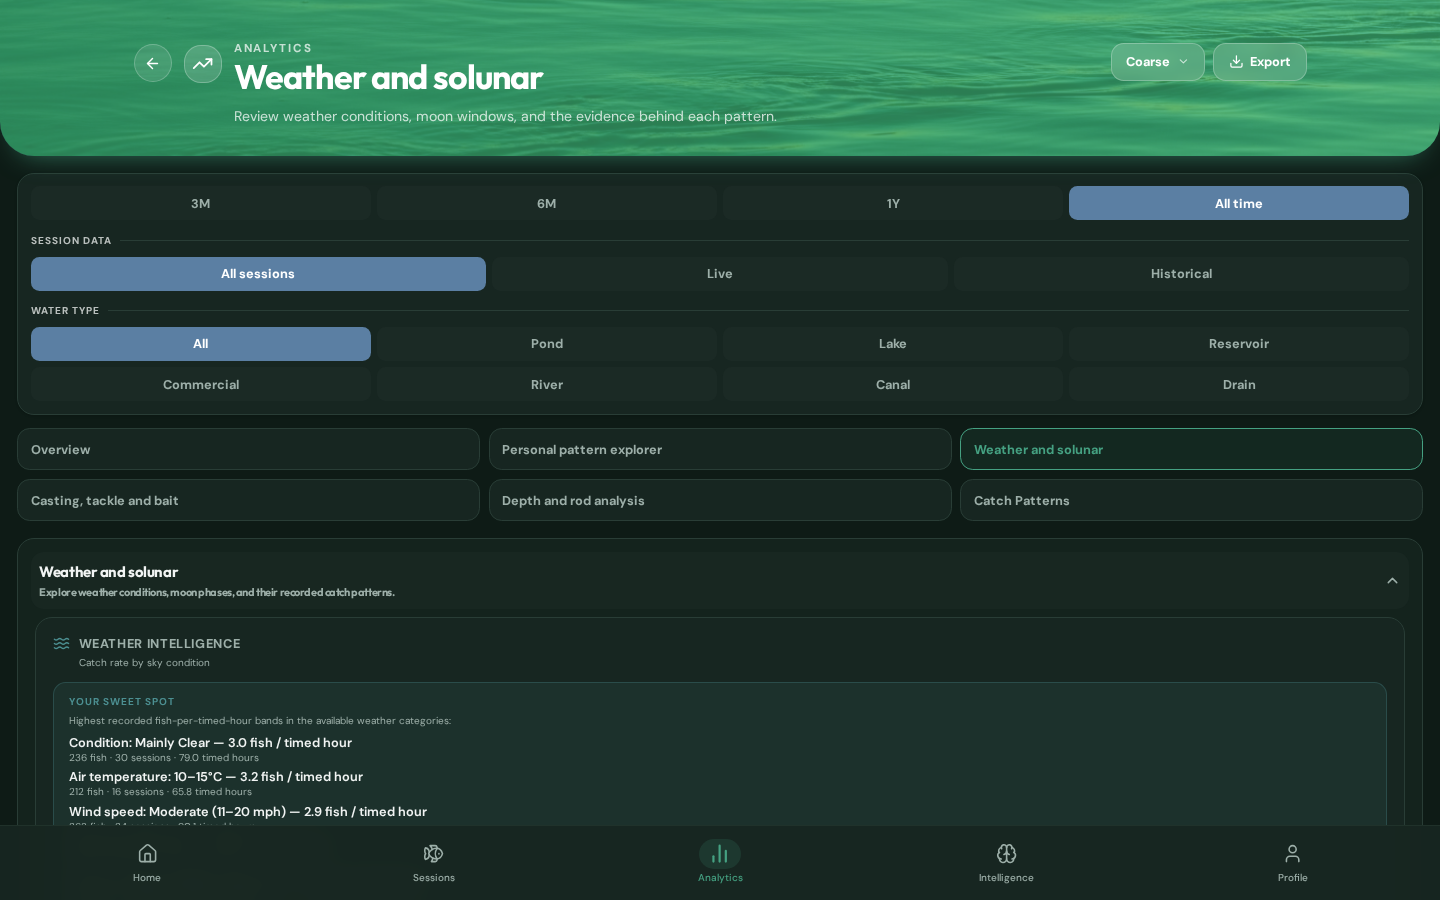This screenshot has height=900, width=1440.
Task: Filter water type to River
Action: [547, 385]
